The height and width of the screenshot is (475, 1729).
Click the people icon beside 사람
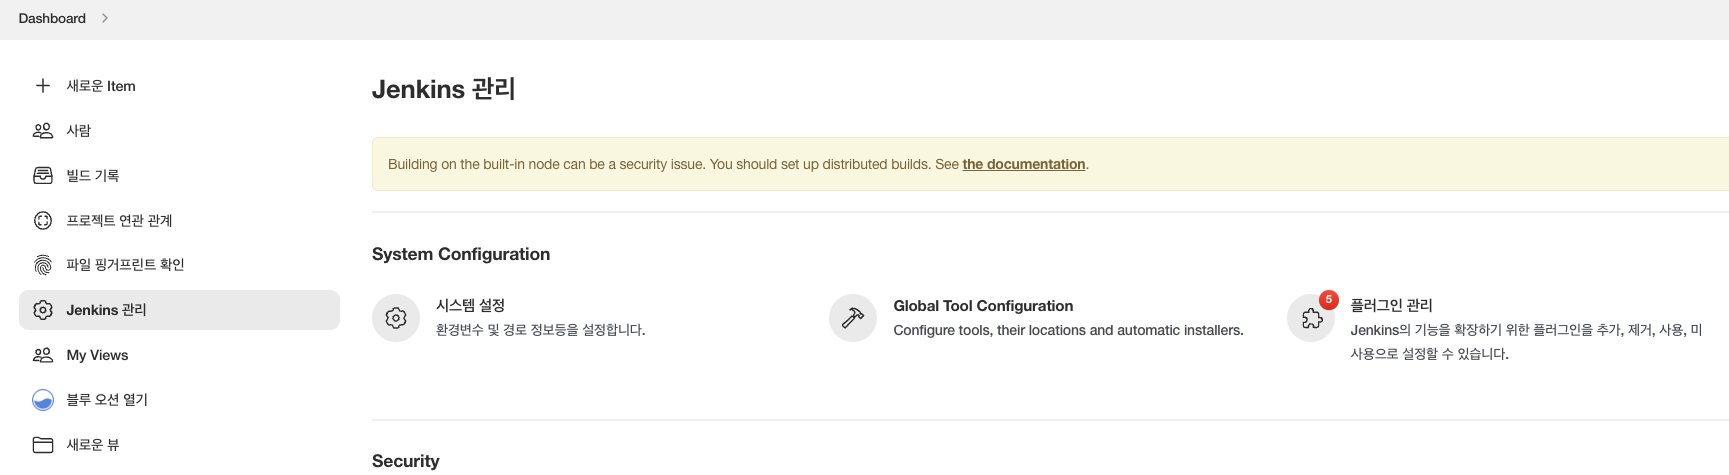(x=43, y=131)
